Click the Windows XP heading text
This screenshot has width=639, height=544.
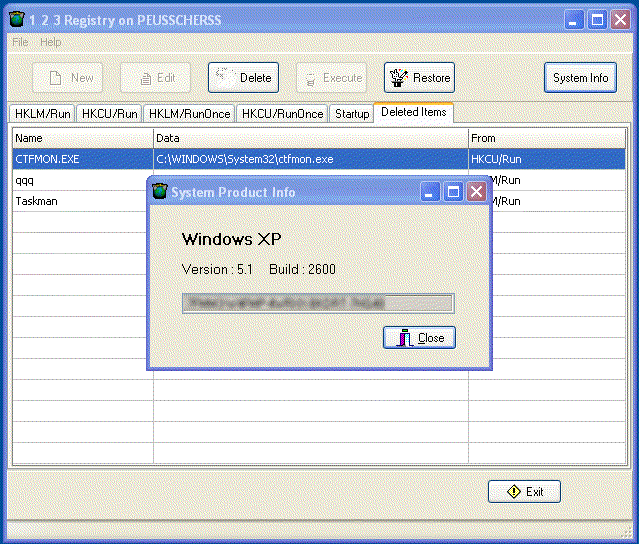click(231, 239)
